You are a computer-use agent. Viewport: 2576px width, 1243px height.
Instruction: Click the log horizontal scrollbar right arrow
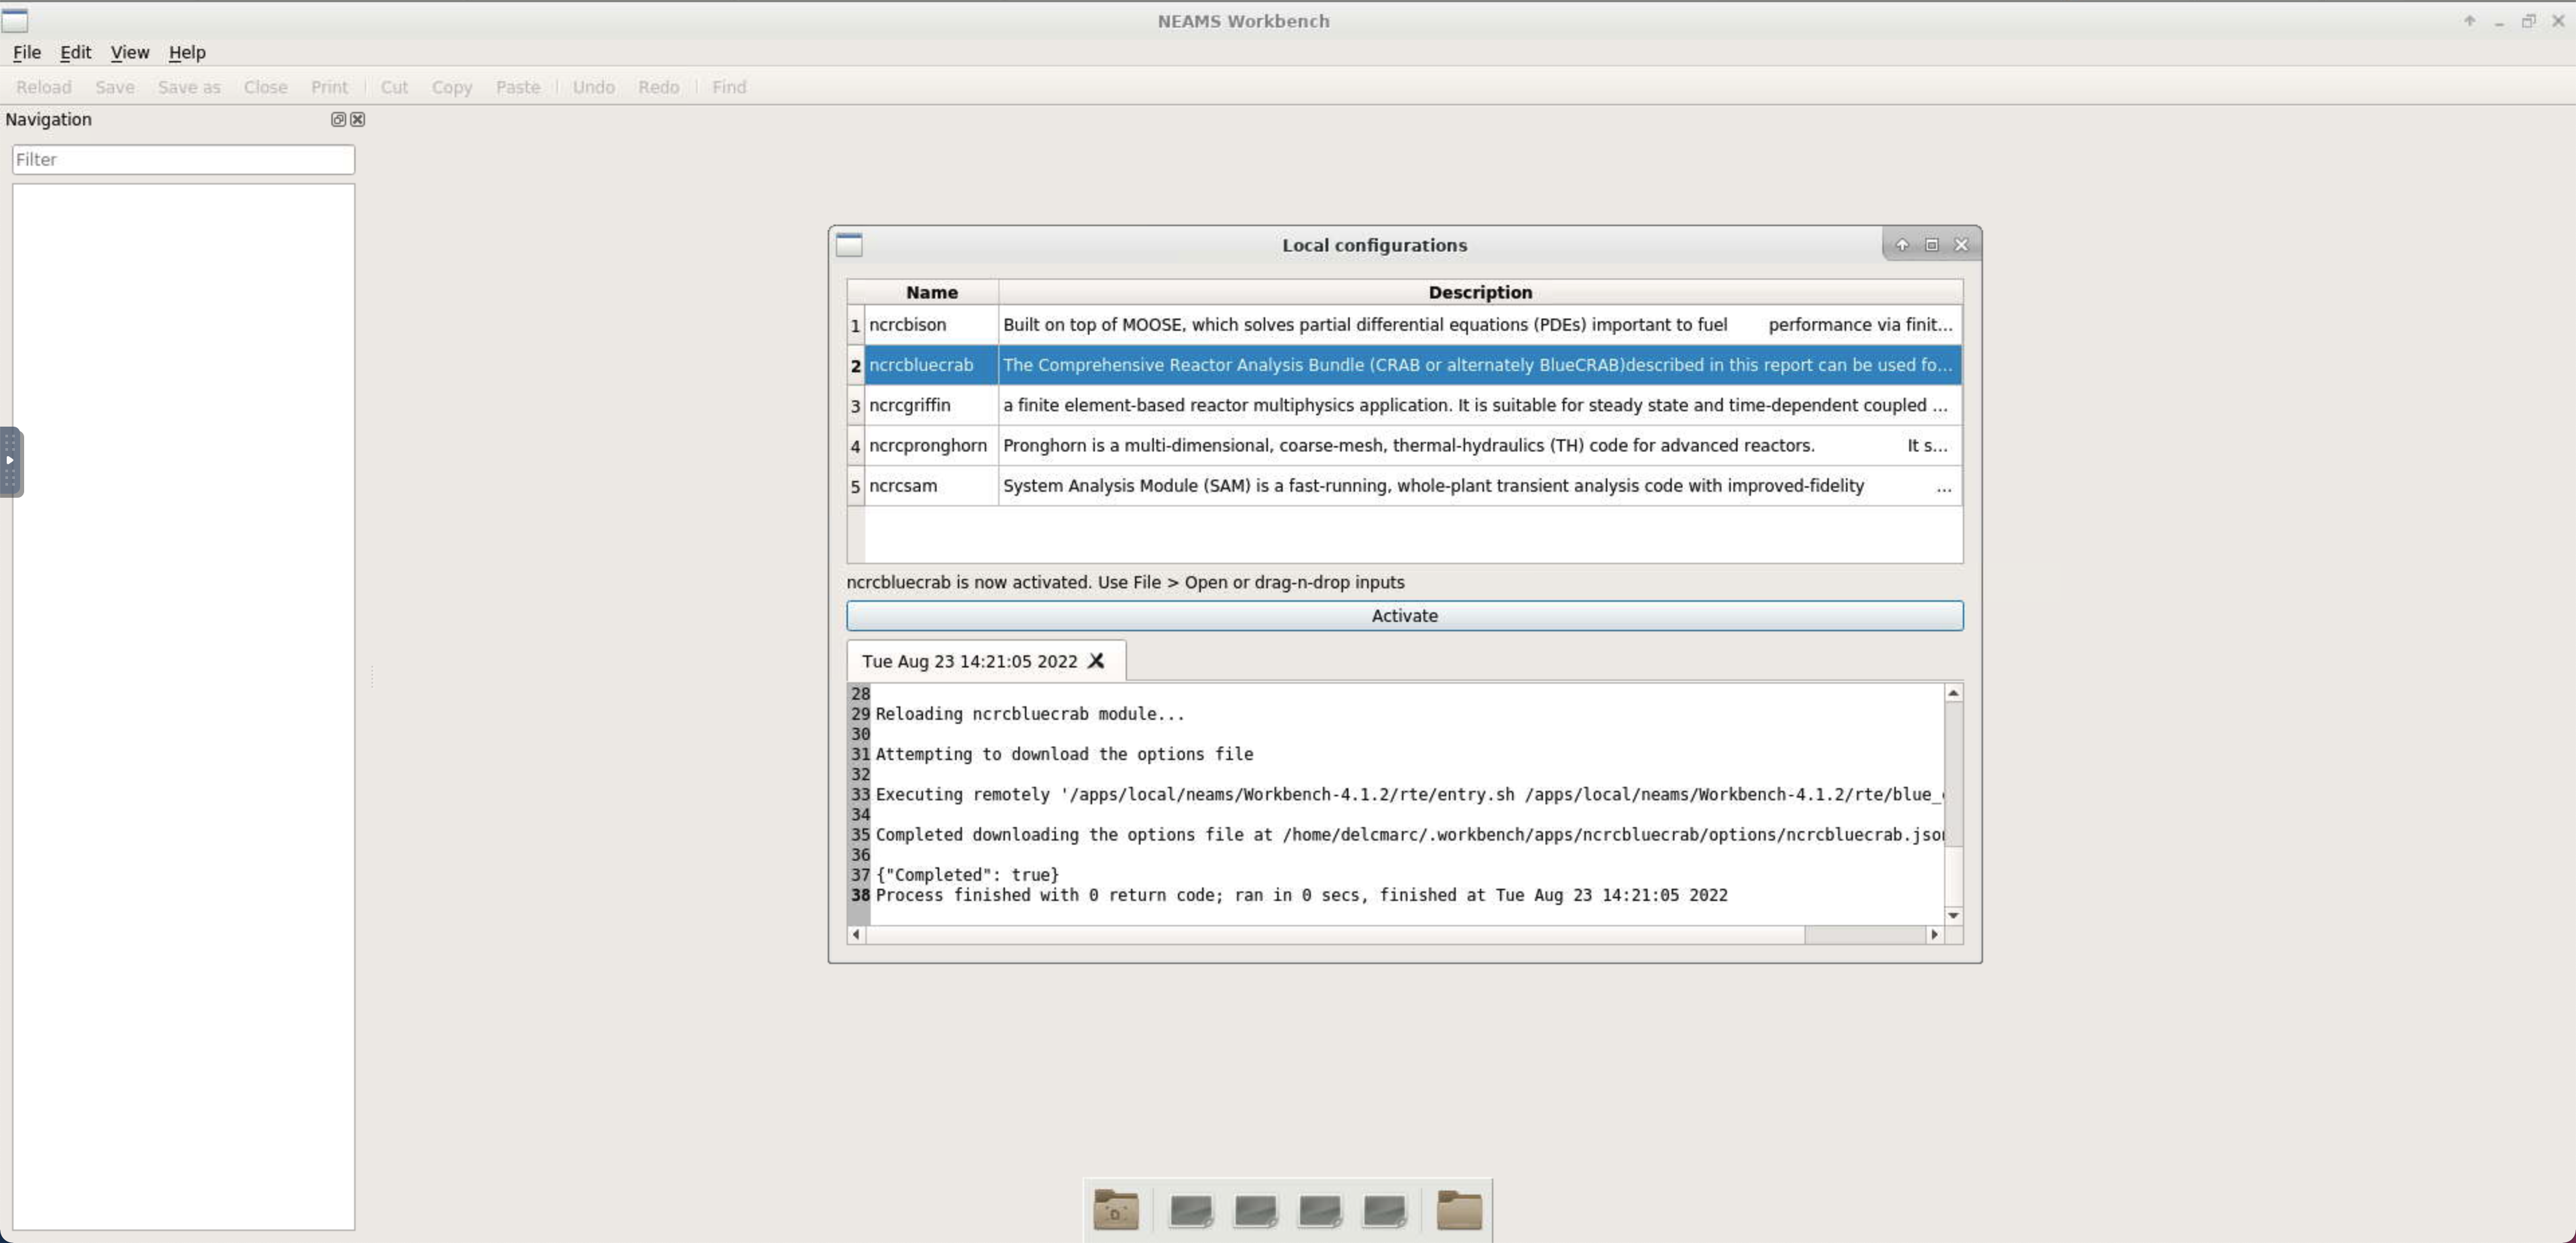[x=1934, y=934]
